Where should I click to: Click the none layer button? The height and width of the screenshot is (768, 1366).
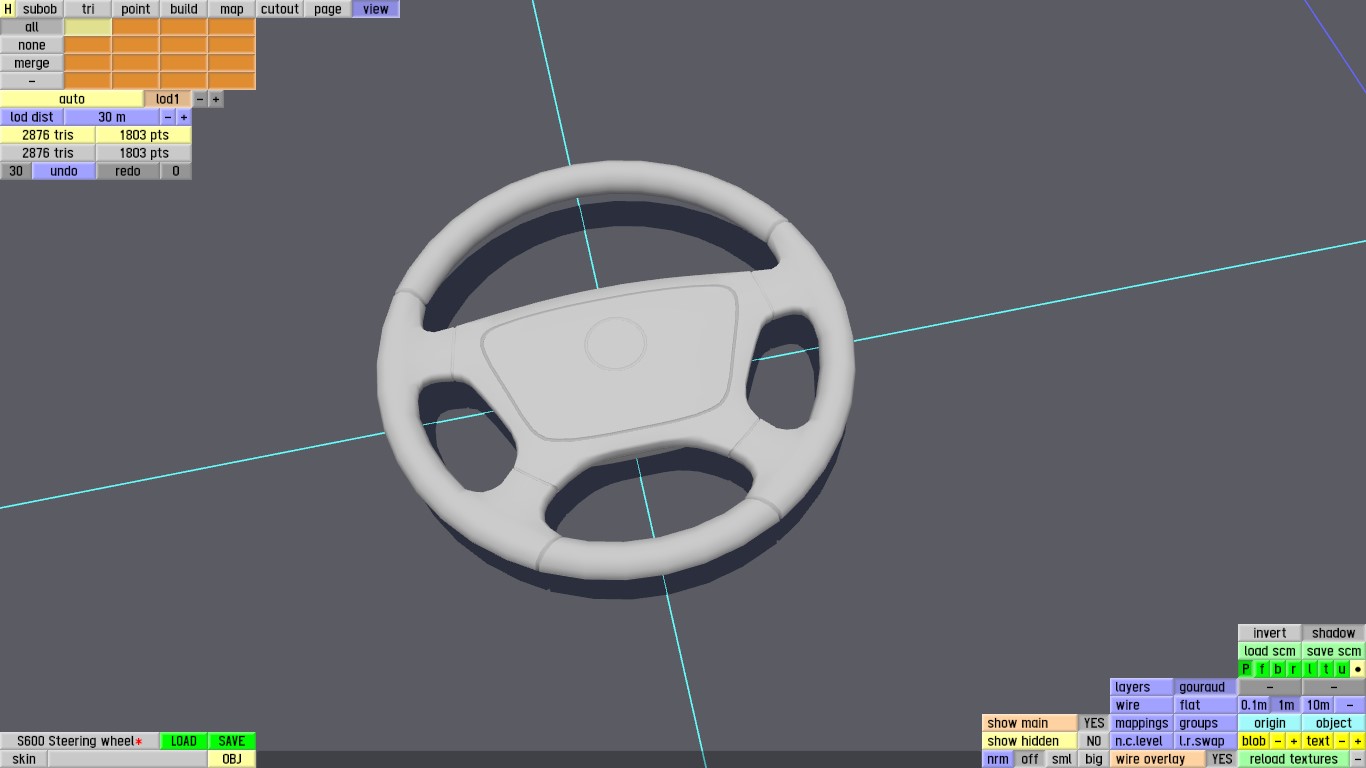(x=32, y=45)
